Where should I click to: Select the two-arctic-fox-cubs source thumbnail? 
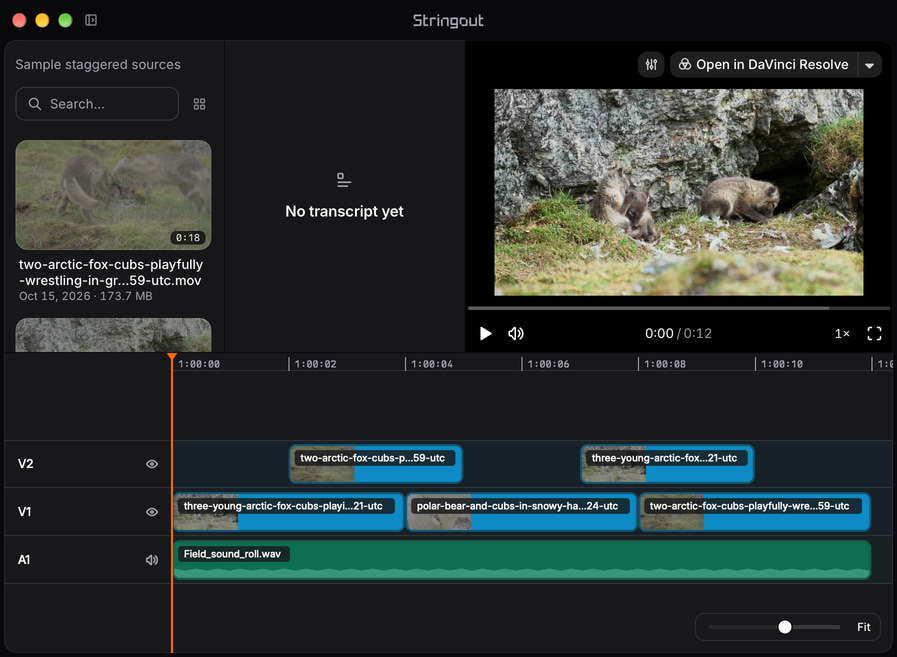pos(113,195)
